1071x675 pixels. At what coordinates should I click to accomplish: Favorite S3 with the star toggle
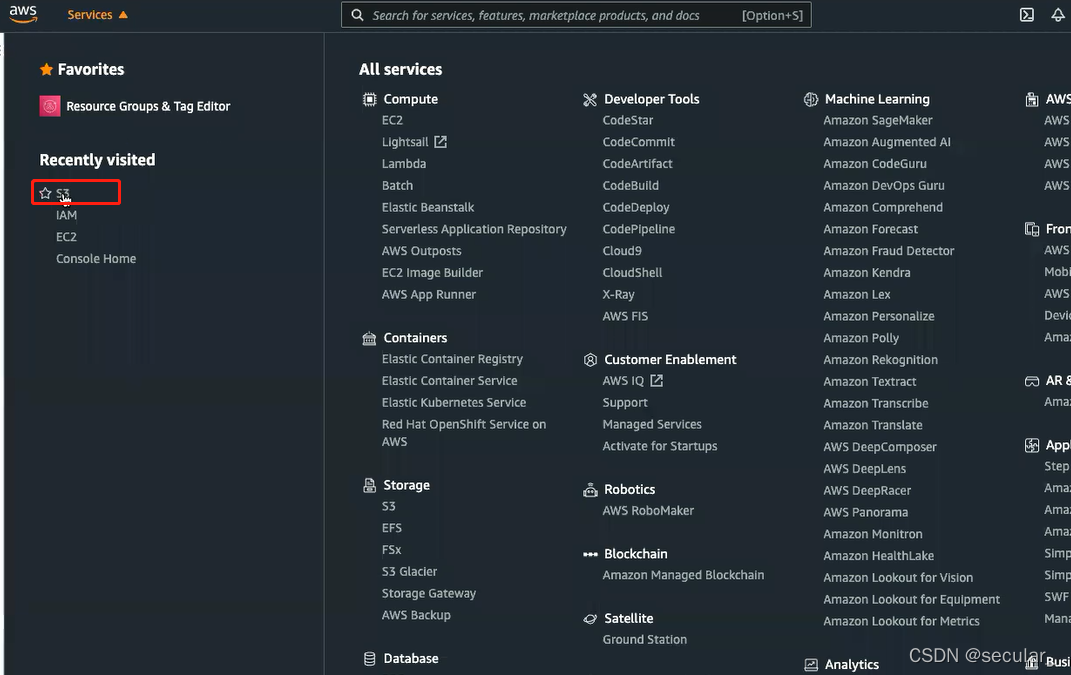[x=45, y=193]
